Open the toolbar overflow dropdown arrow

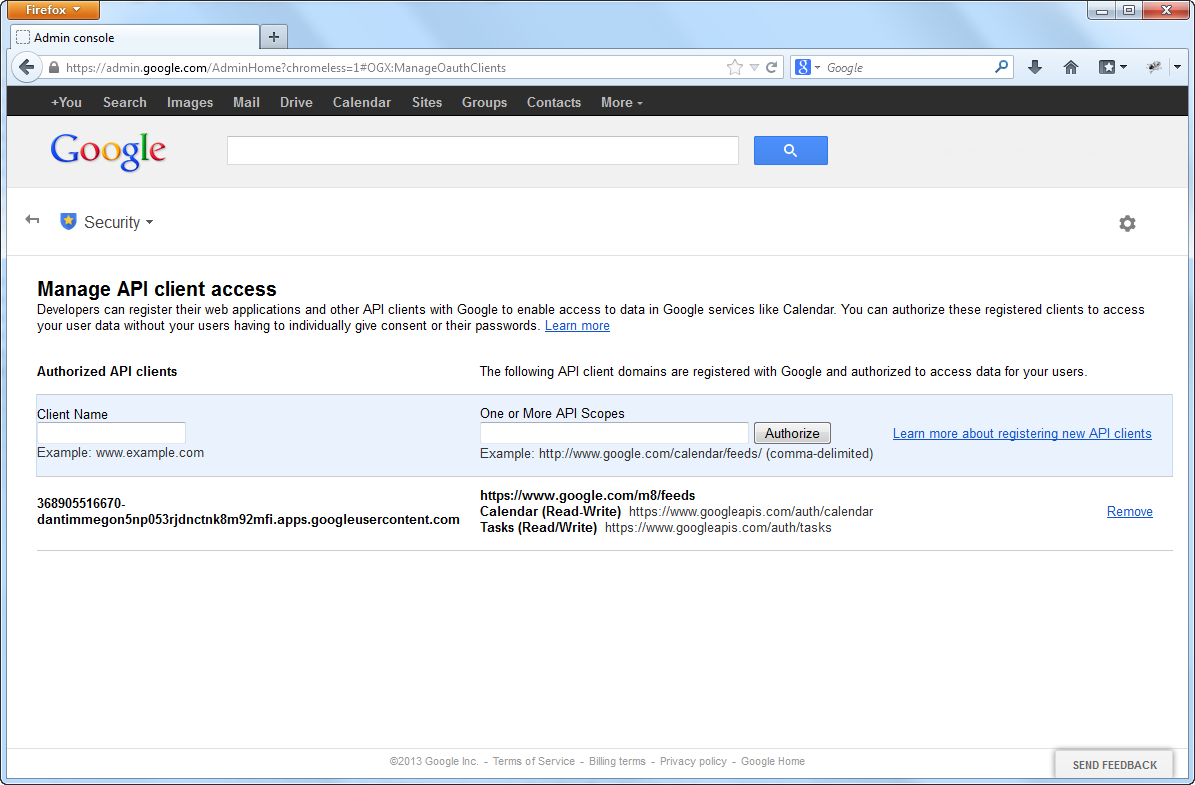click(1177, 67)
